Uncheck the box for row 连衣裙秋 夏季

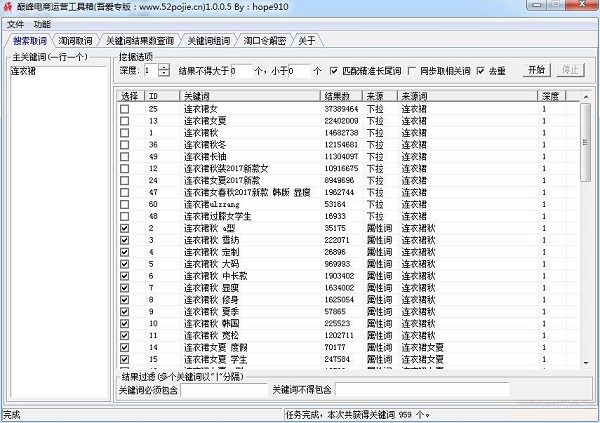124,312
